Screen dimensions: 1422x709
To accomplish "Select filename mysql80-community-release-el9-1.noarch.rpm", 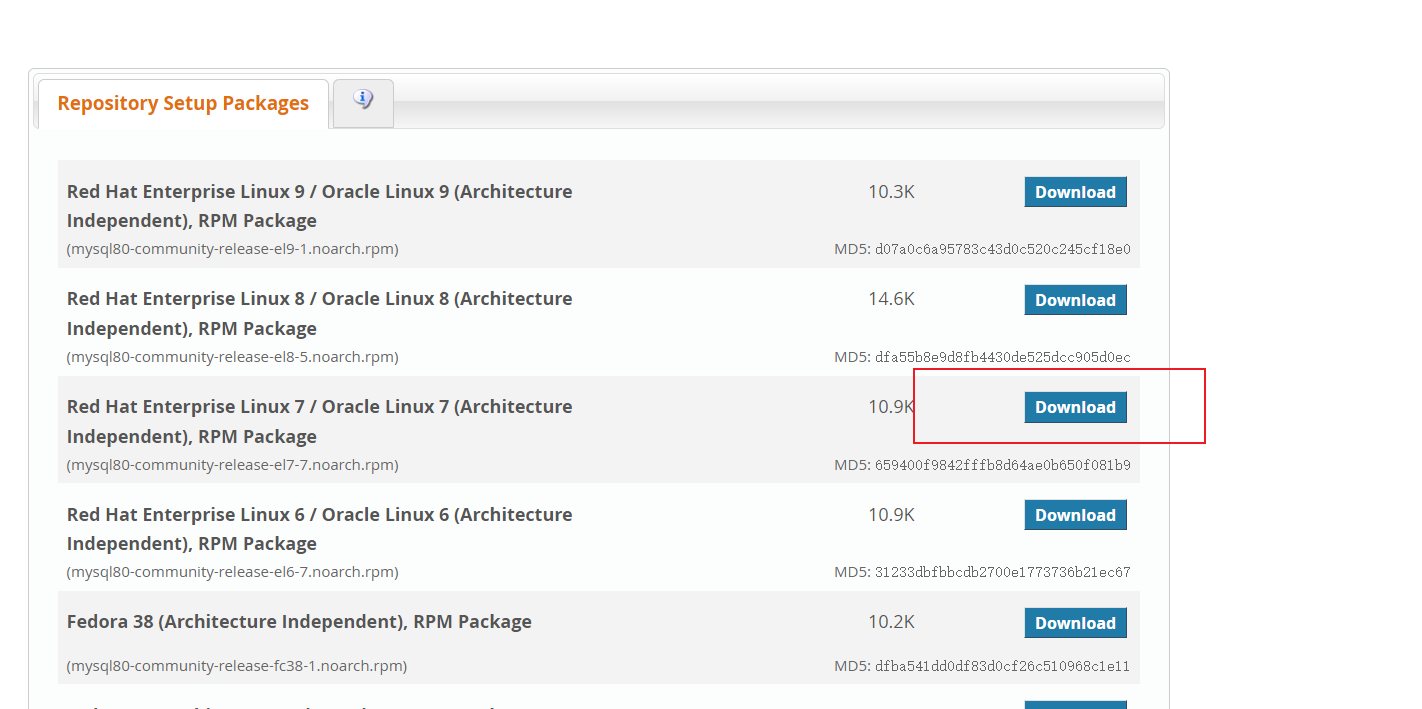I will 232,249.
